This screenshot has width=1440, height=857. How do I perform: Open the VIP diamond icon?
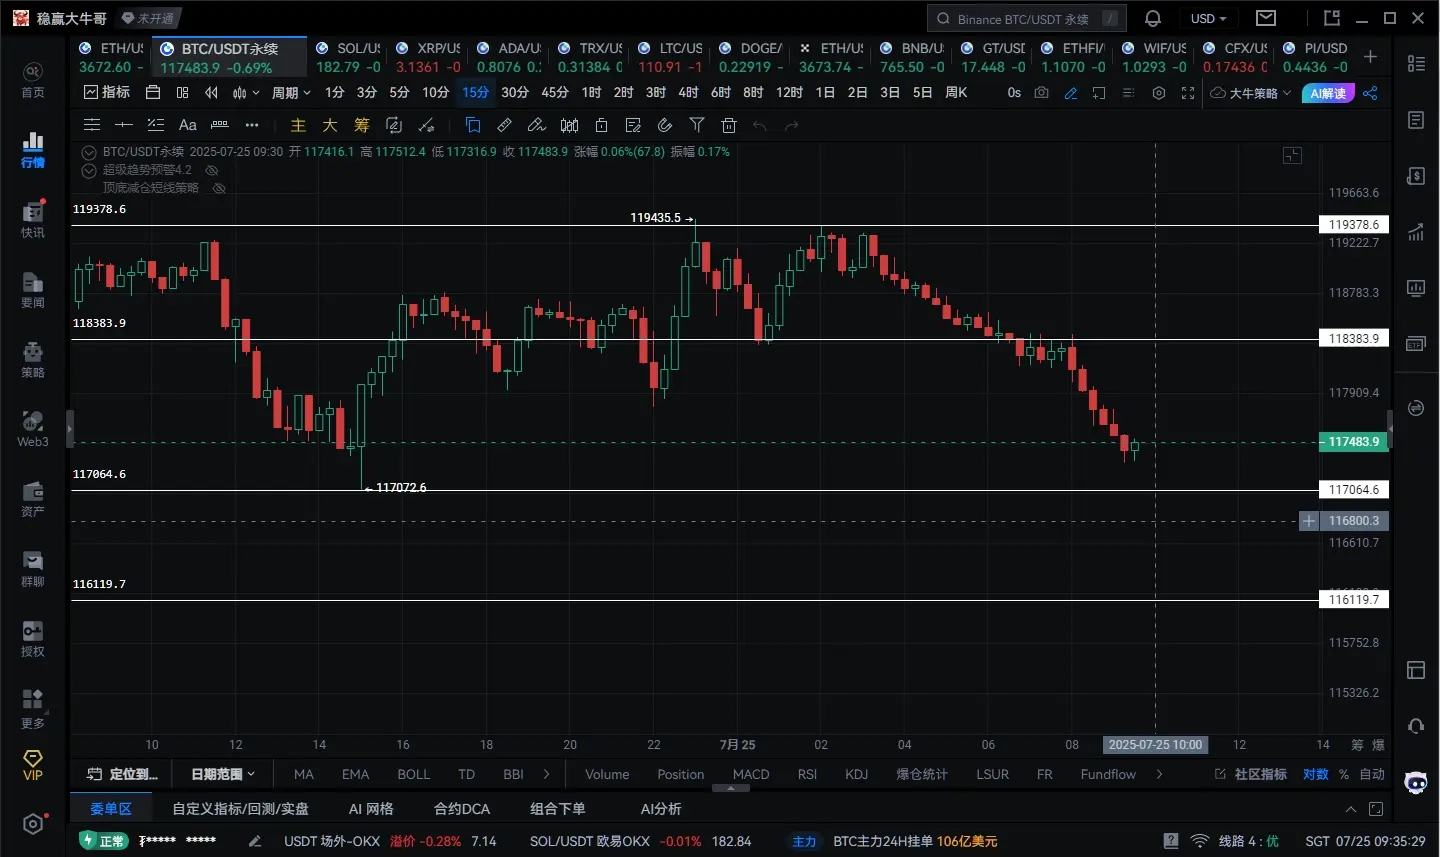pyautogui.click(x=33, y=765)
